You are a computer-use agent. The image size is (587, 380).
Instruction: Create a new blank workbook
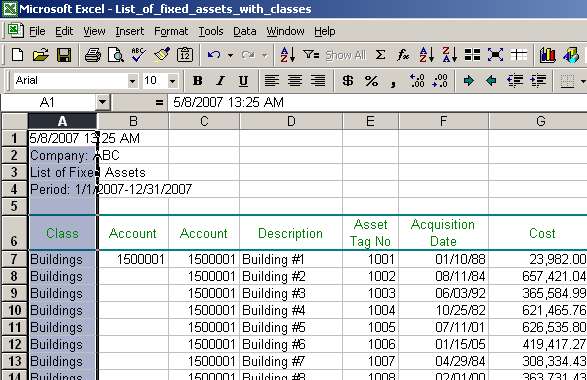tap(17, 55)
